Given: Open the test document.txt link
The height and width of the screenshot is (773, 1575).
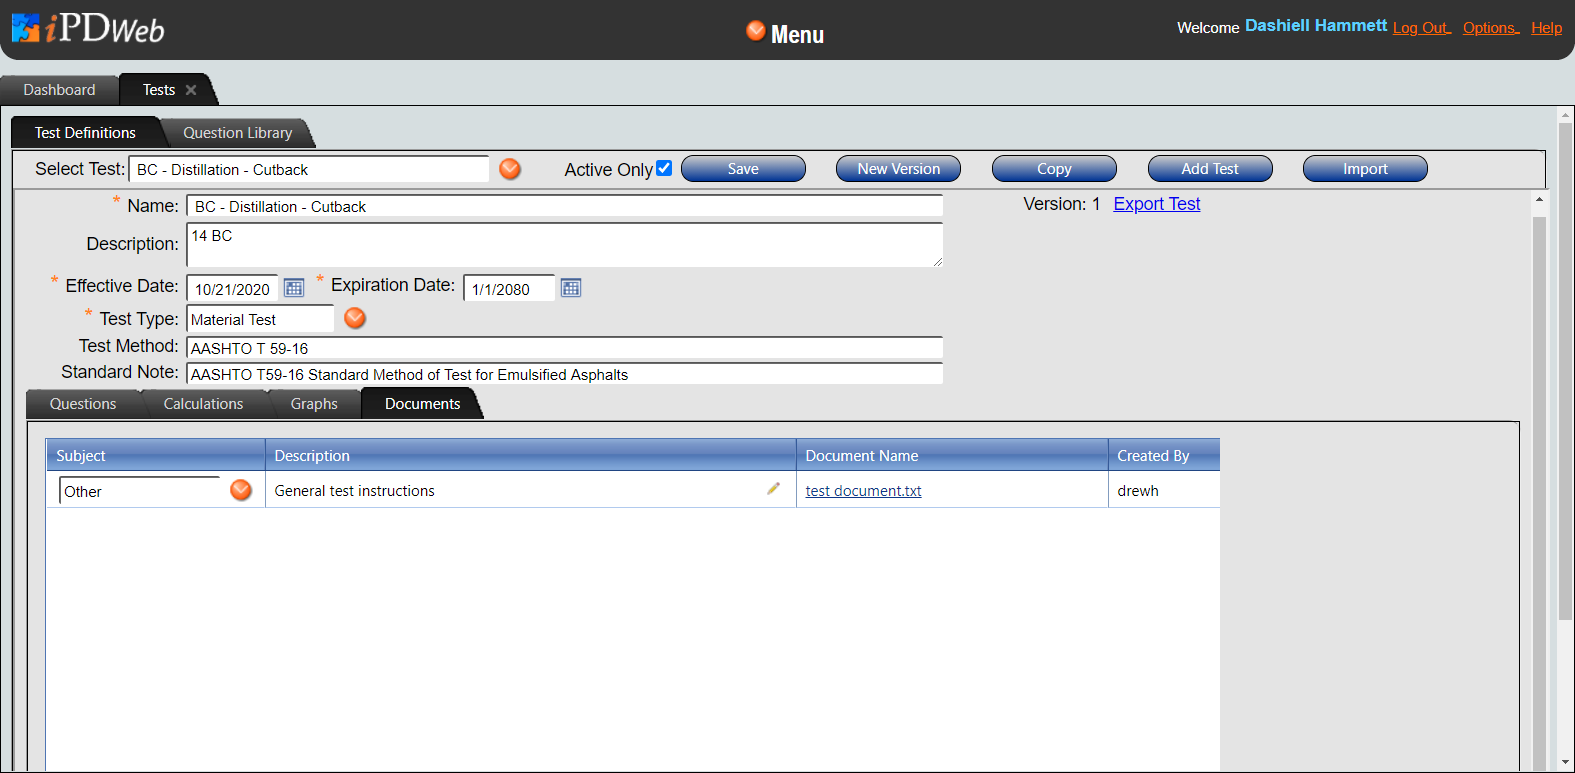Looking at the screenshot, I should pos(863,491).
